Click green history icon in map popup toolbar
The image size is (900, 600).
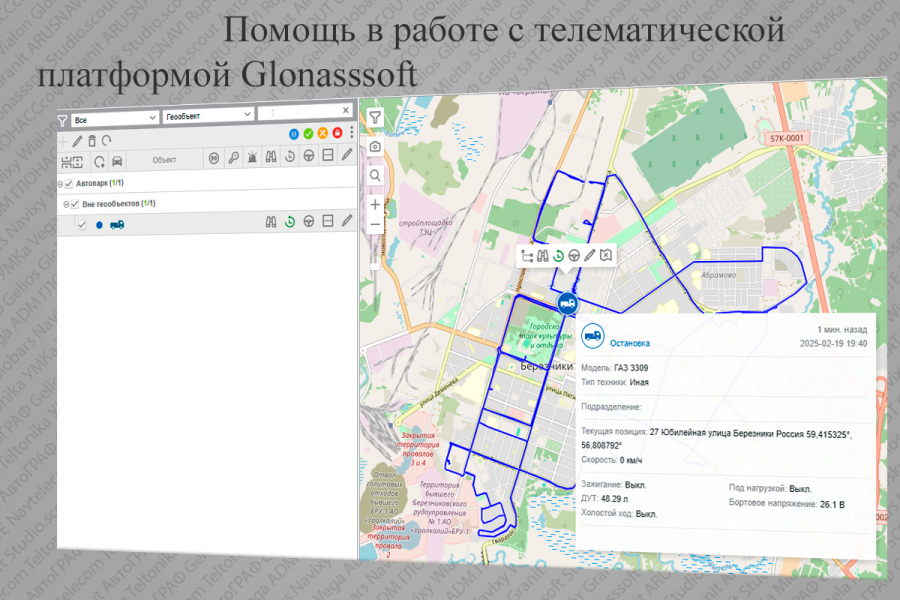558,256
